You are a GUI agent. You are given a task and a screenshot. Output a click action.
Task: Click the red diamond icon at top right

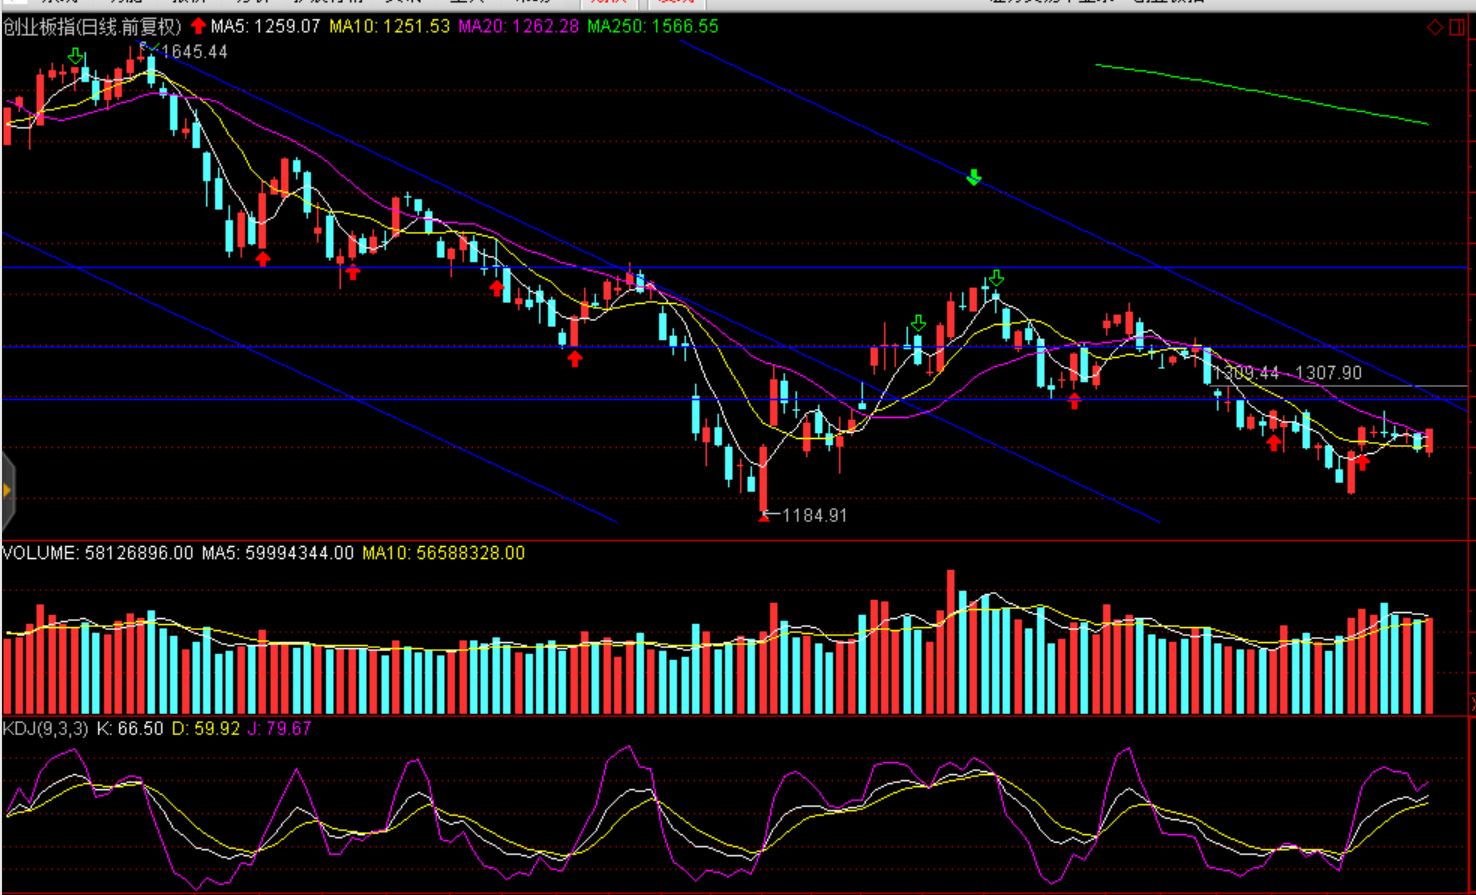click(x=1435, y=27)
